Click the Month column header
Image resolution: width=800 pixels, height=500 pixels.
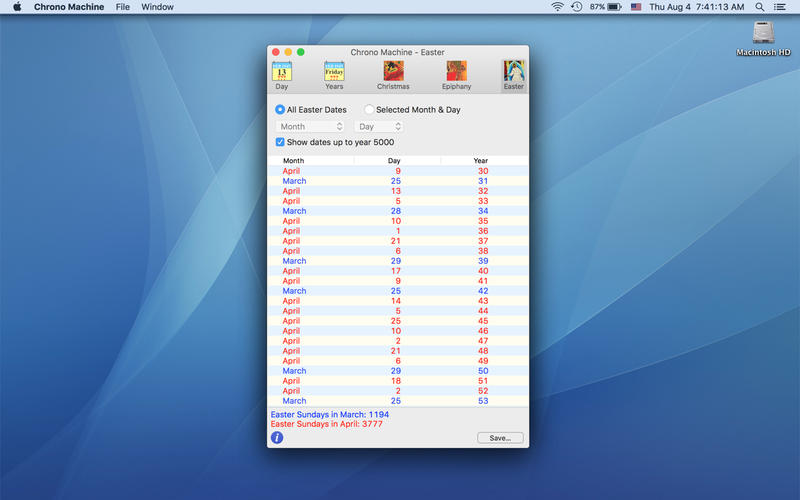tap(294, 160)
